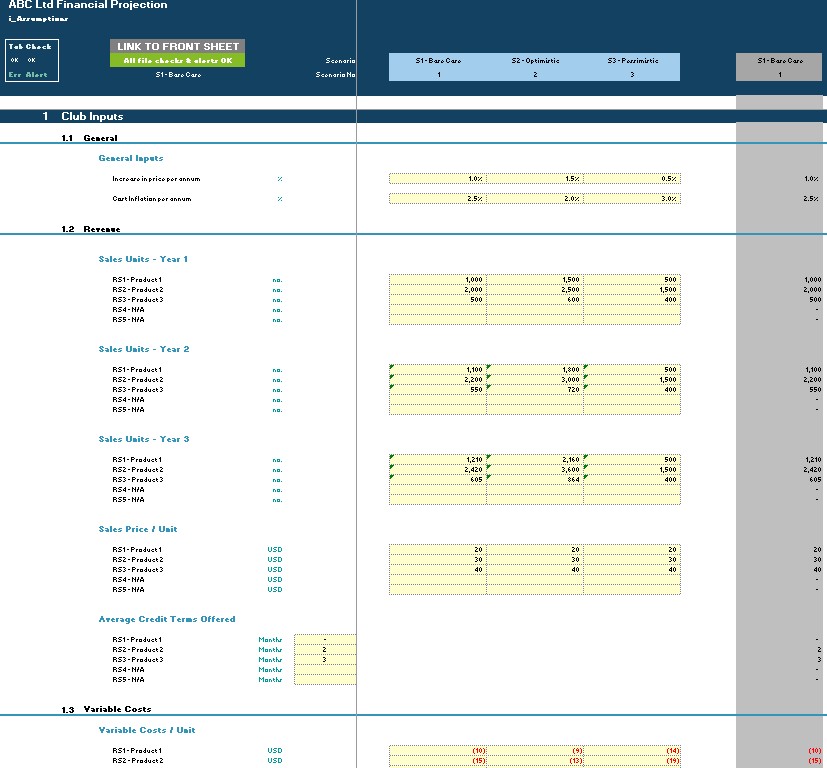Select Year 3 RS2 Optimistic cell showing 3,600
Screen dimensions: 827x768
point(534,470)
